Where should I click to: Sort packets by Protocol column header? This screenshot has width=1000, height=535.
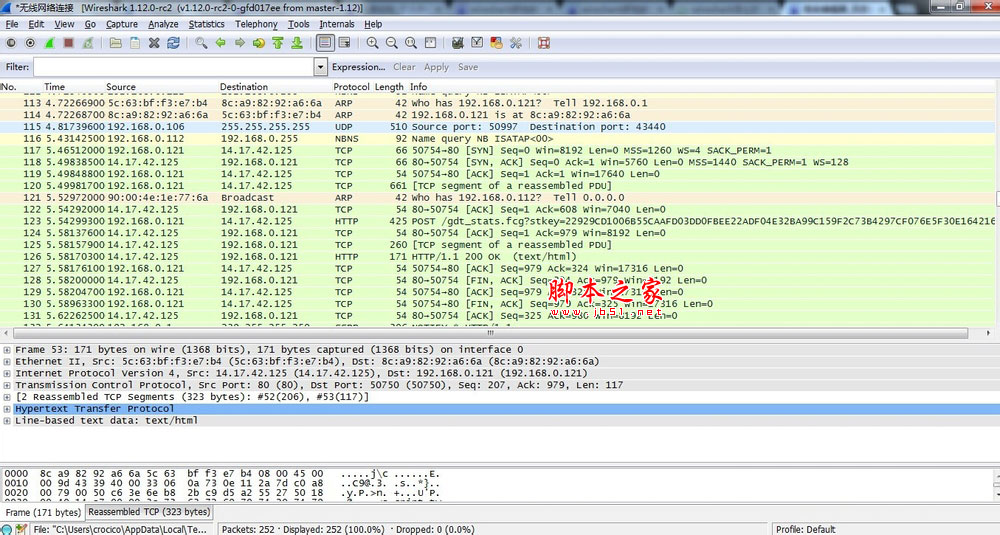(351, 87)
